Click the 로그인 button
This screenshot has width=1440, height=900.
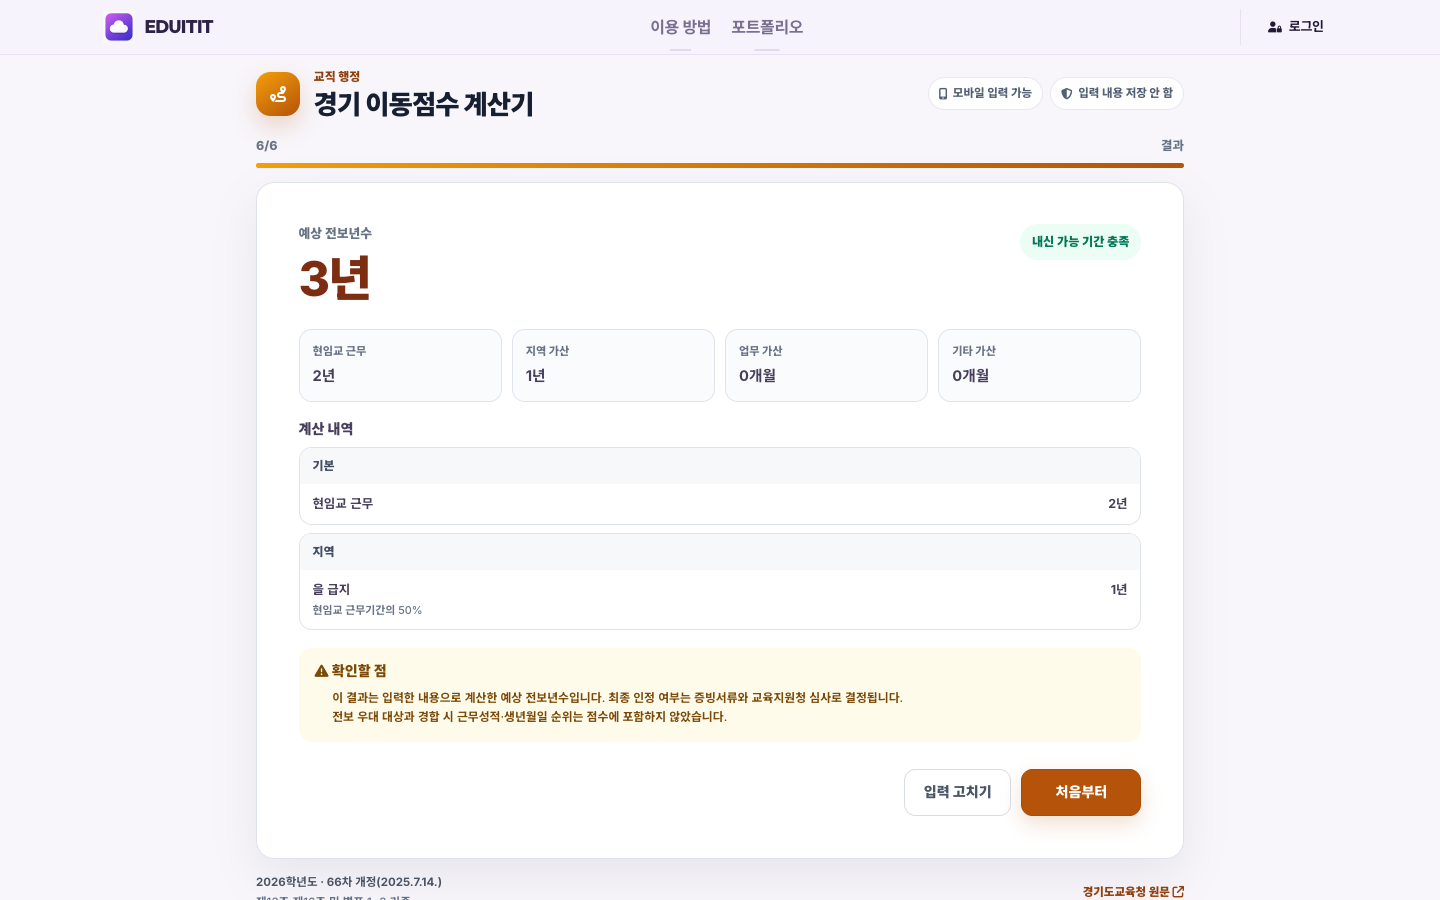1295,27
